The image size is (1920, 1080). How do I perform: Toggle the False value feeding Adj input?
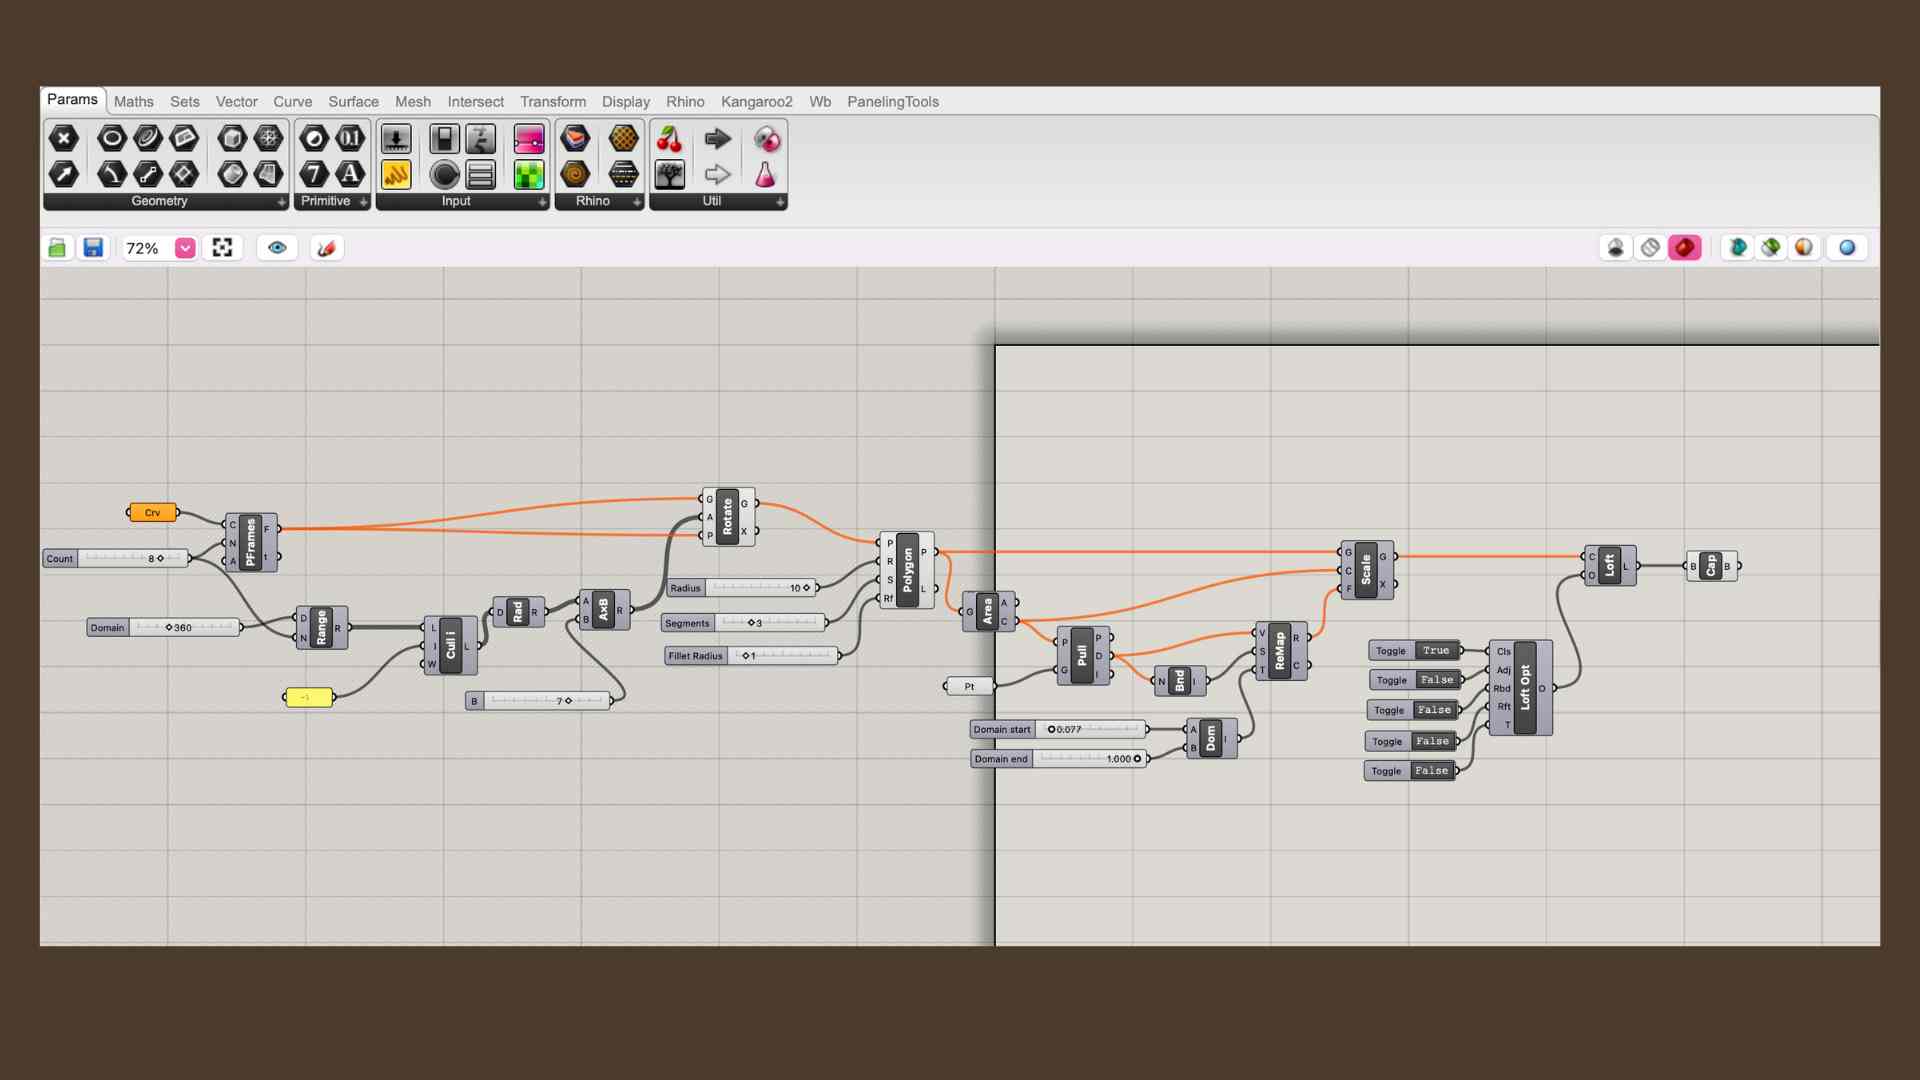click(x=1436, y=680)
